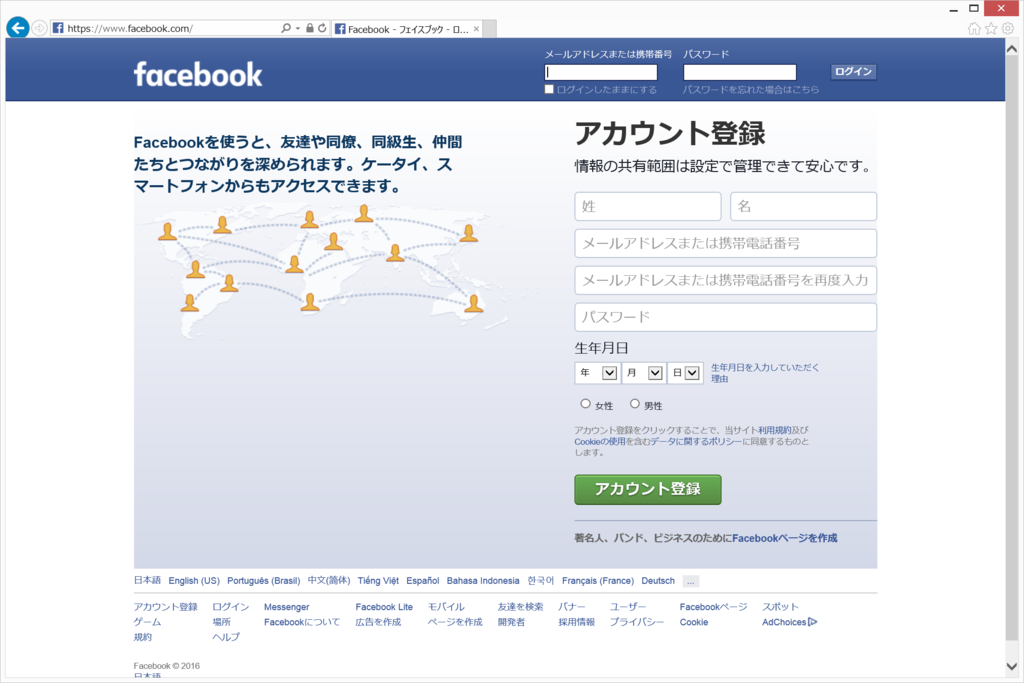The image size is (1024, 683).
Task: Open the Messenger footer link
Action: pyautogui.click(x=287, y=607)
